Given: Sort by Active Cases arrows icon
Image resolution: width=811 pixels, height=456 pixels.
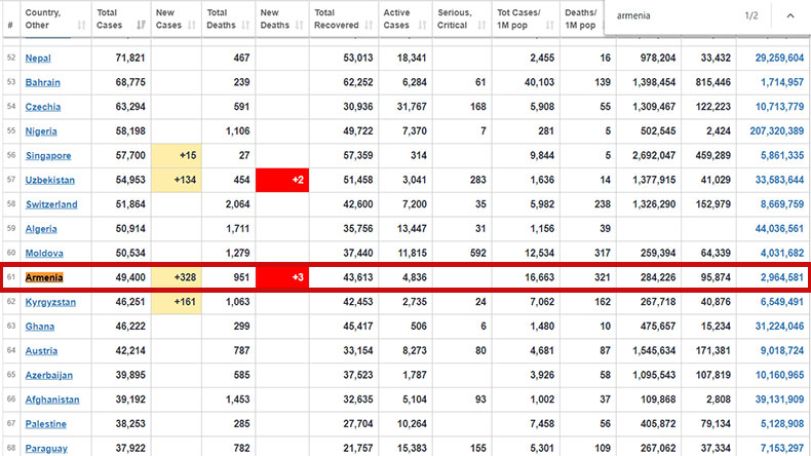Looking at the screenshot, I should [423, 25].
